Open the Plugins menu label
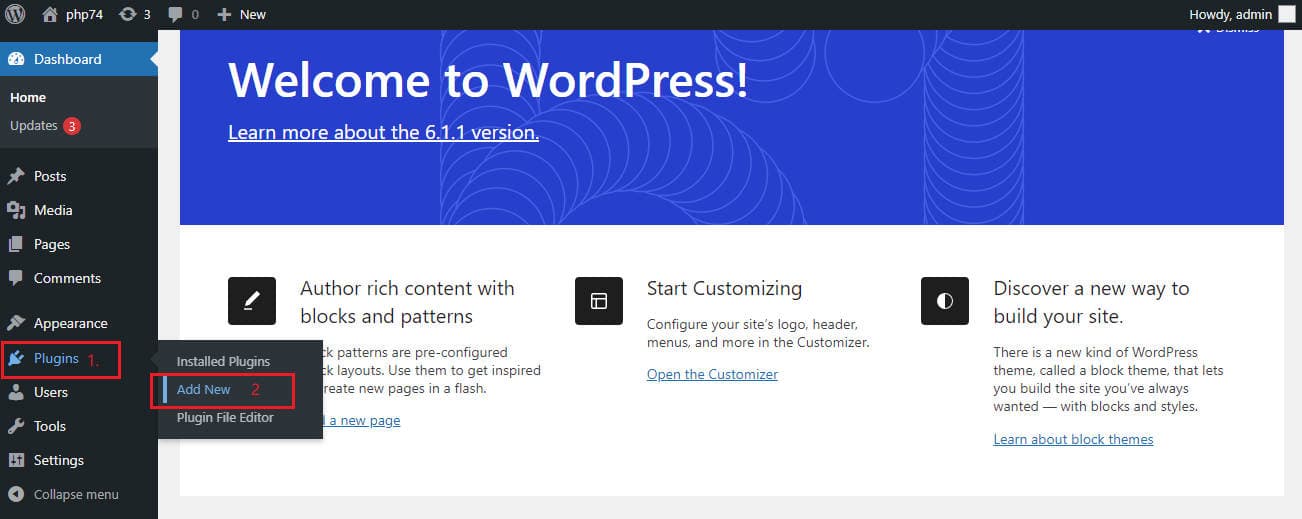The height and width of the screenshot is (519, 1302). click(56, 358)
